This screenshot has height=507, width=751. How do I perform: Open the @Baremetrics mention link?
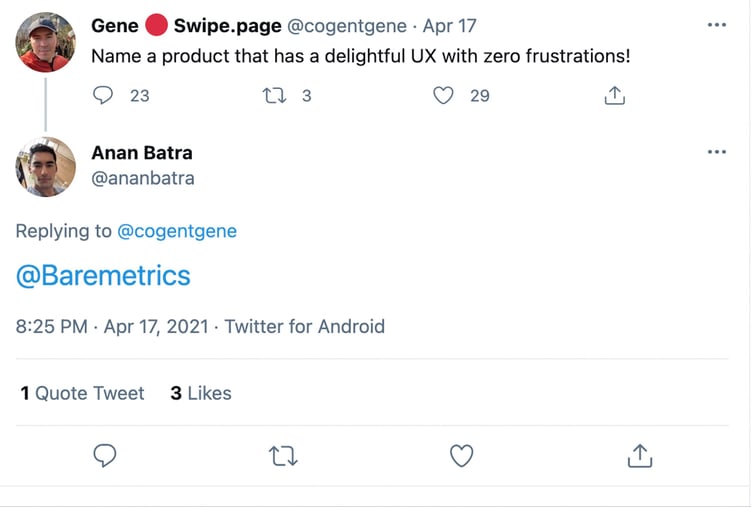tap(103, 276)
